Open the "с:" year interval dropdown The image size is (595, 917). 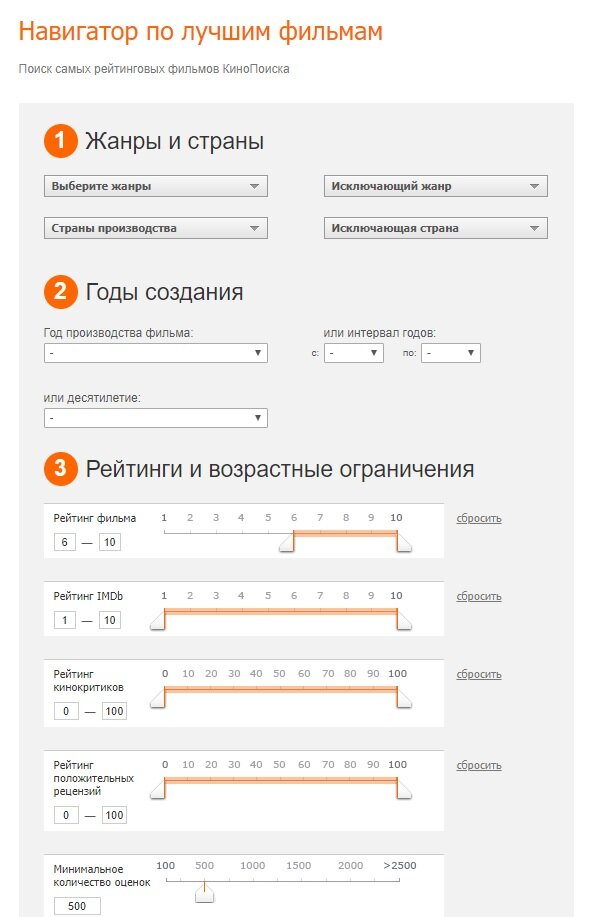[352, 352]
